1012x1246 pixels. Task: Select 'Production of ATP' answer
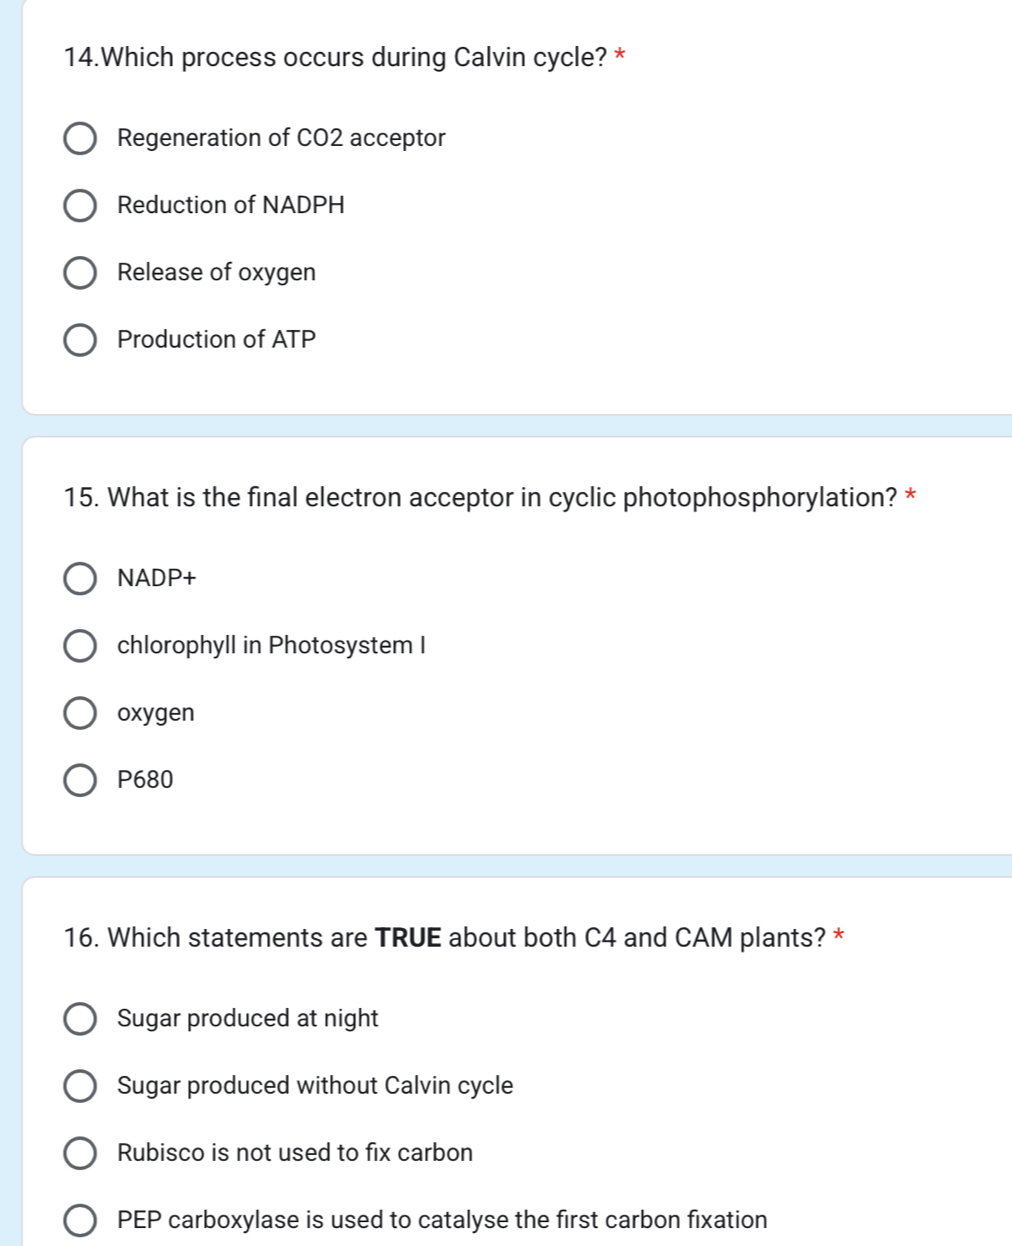click(x=80, y=339)
